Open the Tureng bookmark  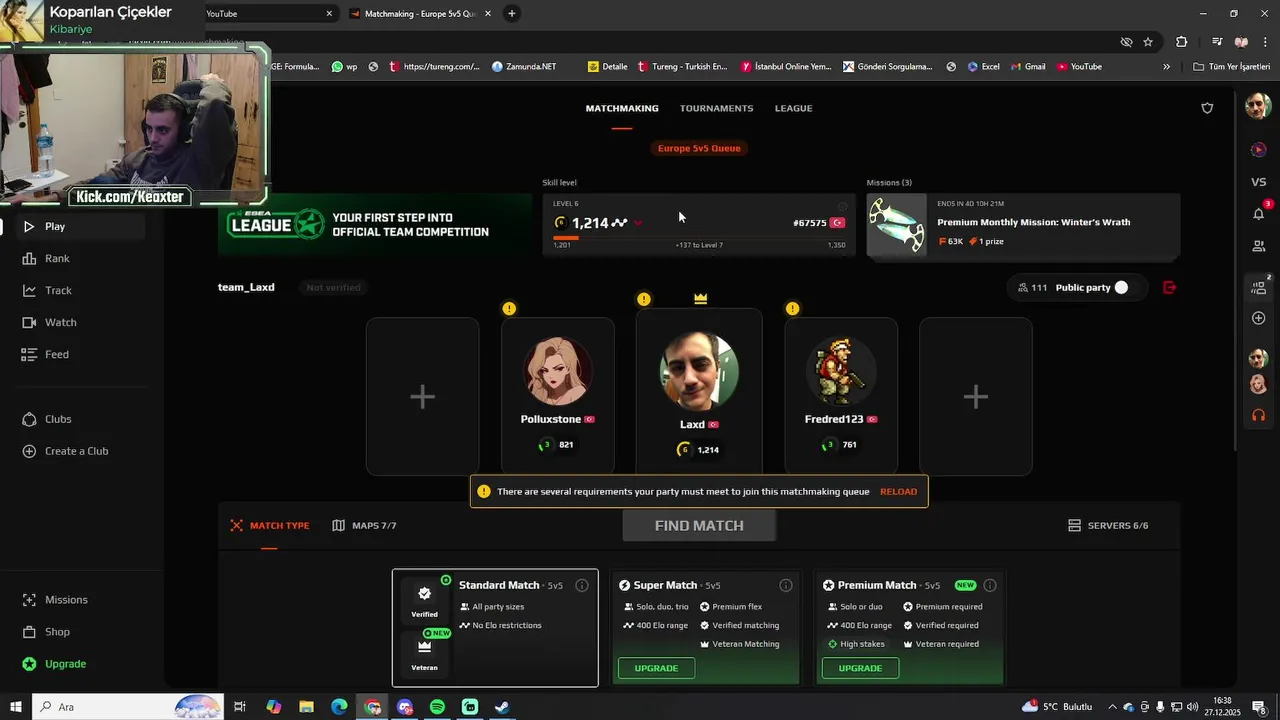point(682,67)
